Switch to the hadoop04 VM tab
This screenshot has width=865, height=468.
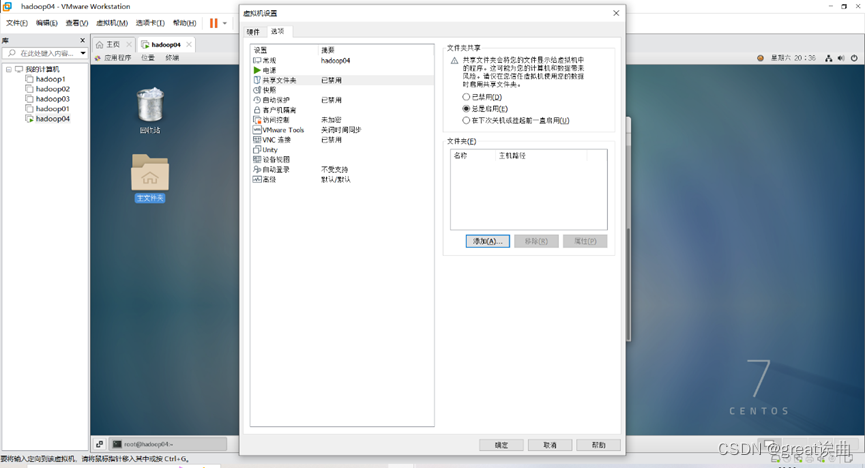pos(166,45)
